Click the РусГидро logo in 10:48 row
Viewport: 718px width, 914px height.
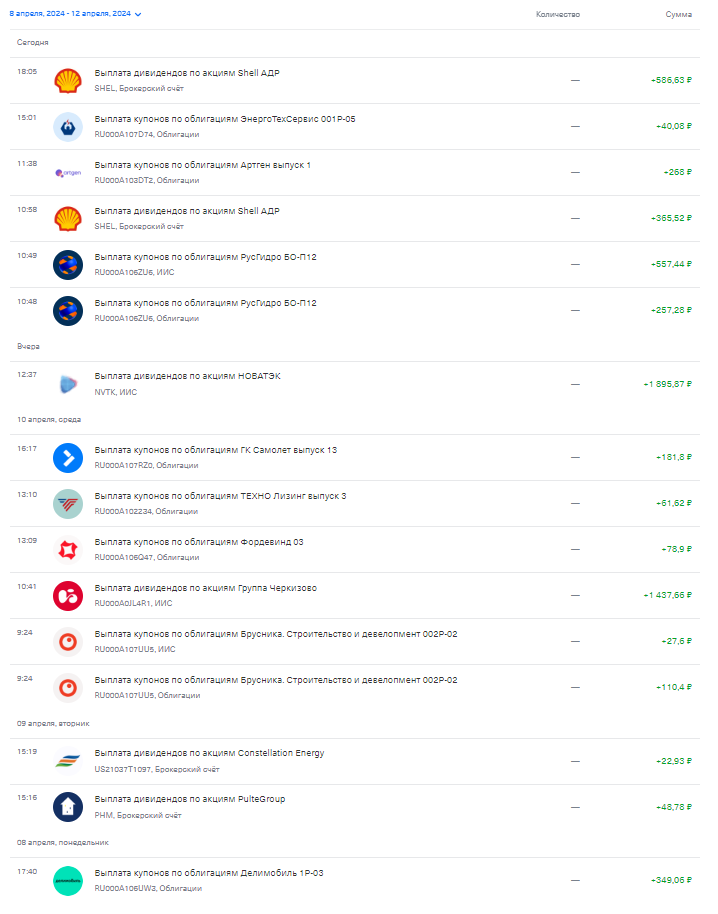tap(68, 311)
